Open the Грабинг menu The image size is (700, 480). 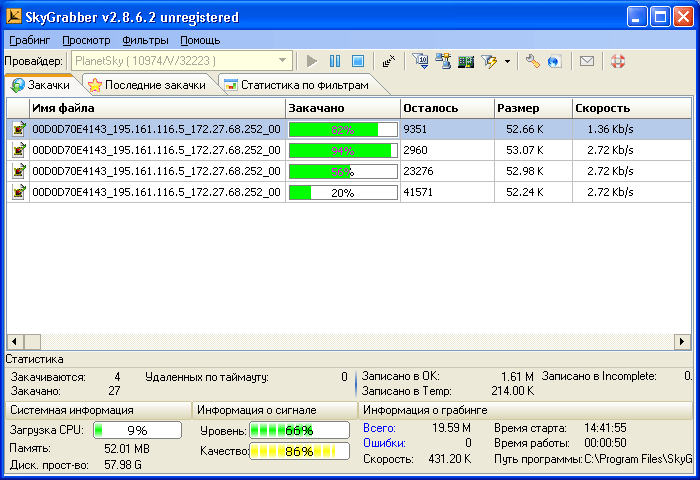29,40
